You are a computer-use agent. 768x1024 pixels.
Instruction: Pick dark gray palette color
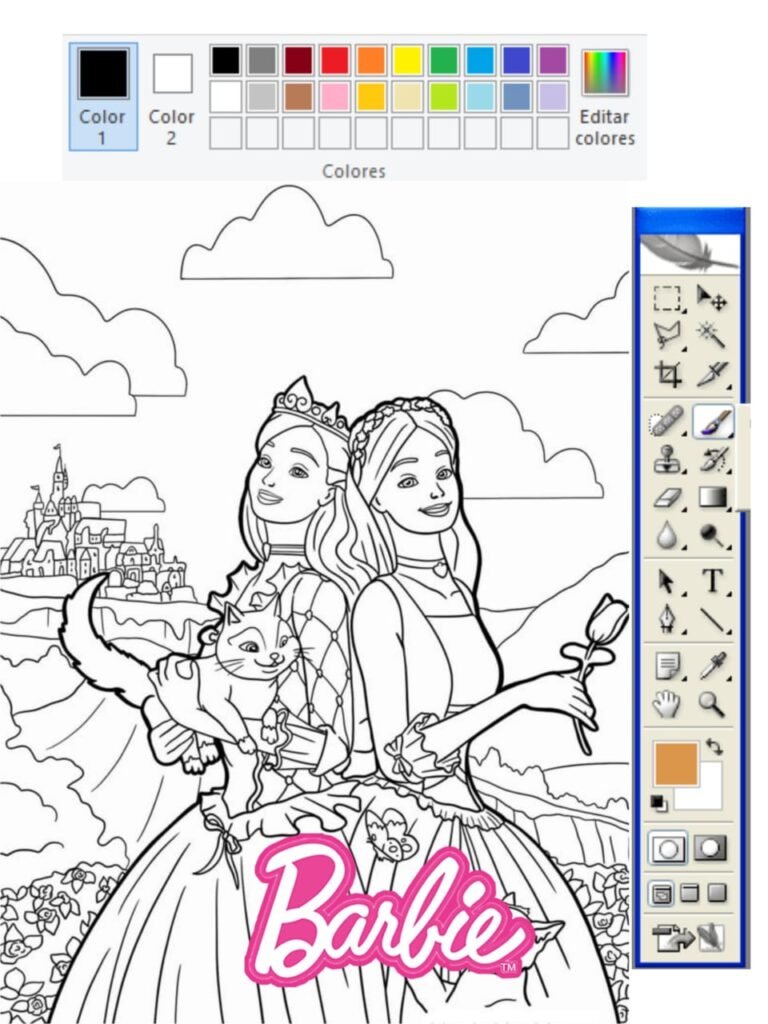click(263, 60)
